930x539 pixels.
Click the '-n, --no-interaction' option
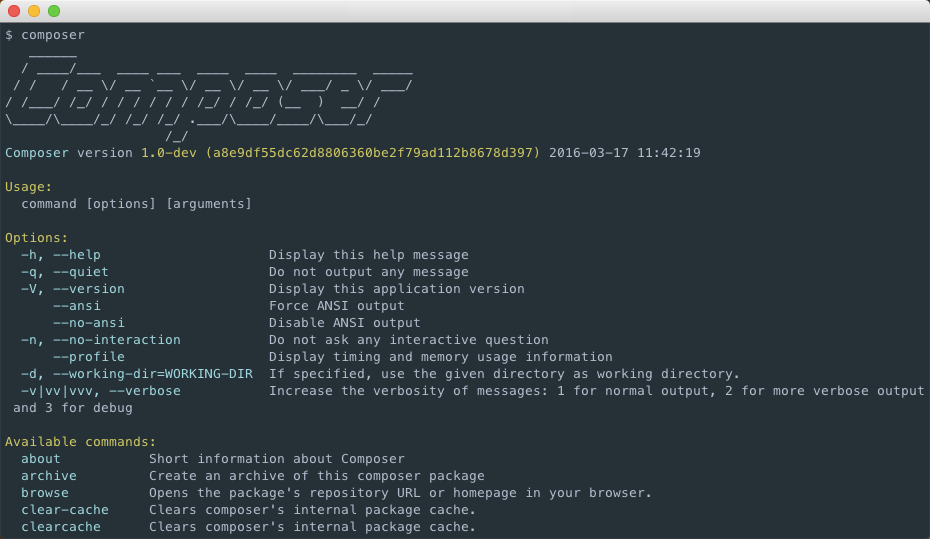click(x=101, y=340)
